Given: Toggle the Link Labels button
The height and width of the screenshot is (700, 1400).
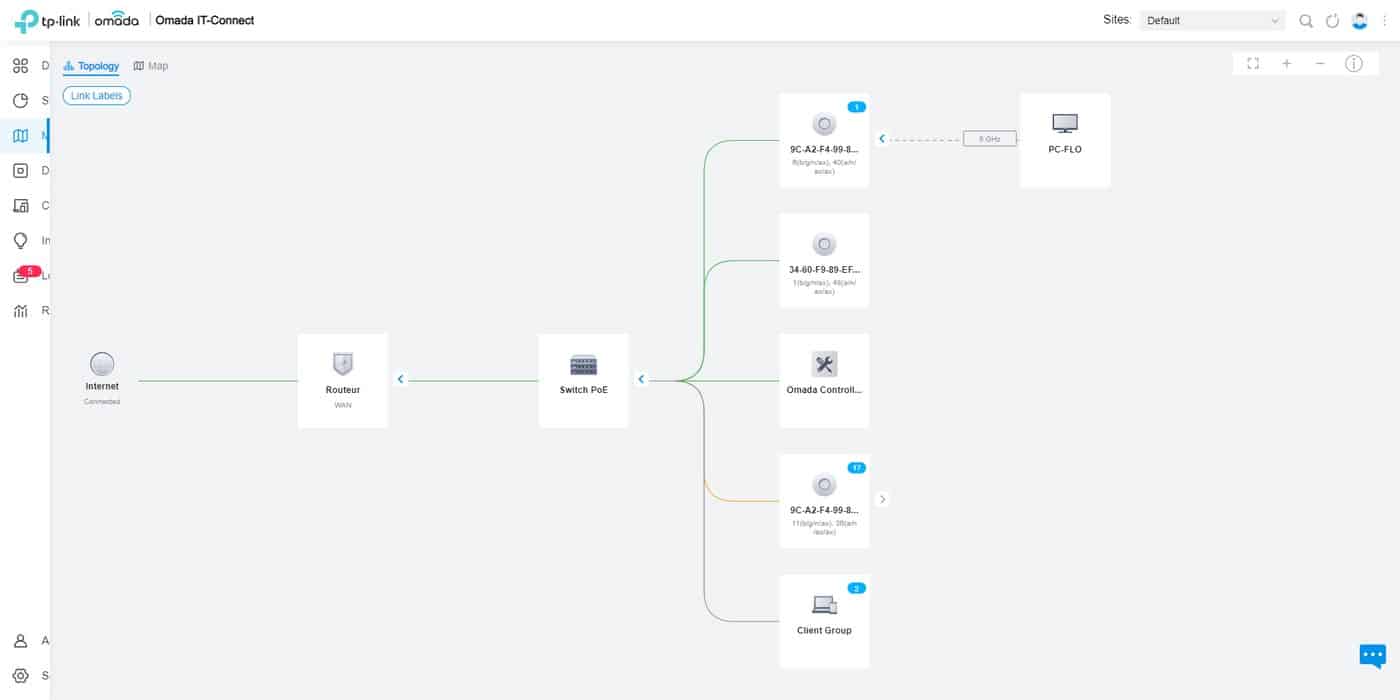Looking at the screenshot, I should point(96,95).
